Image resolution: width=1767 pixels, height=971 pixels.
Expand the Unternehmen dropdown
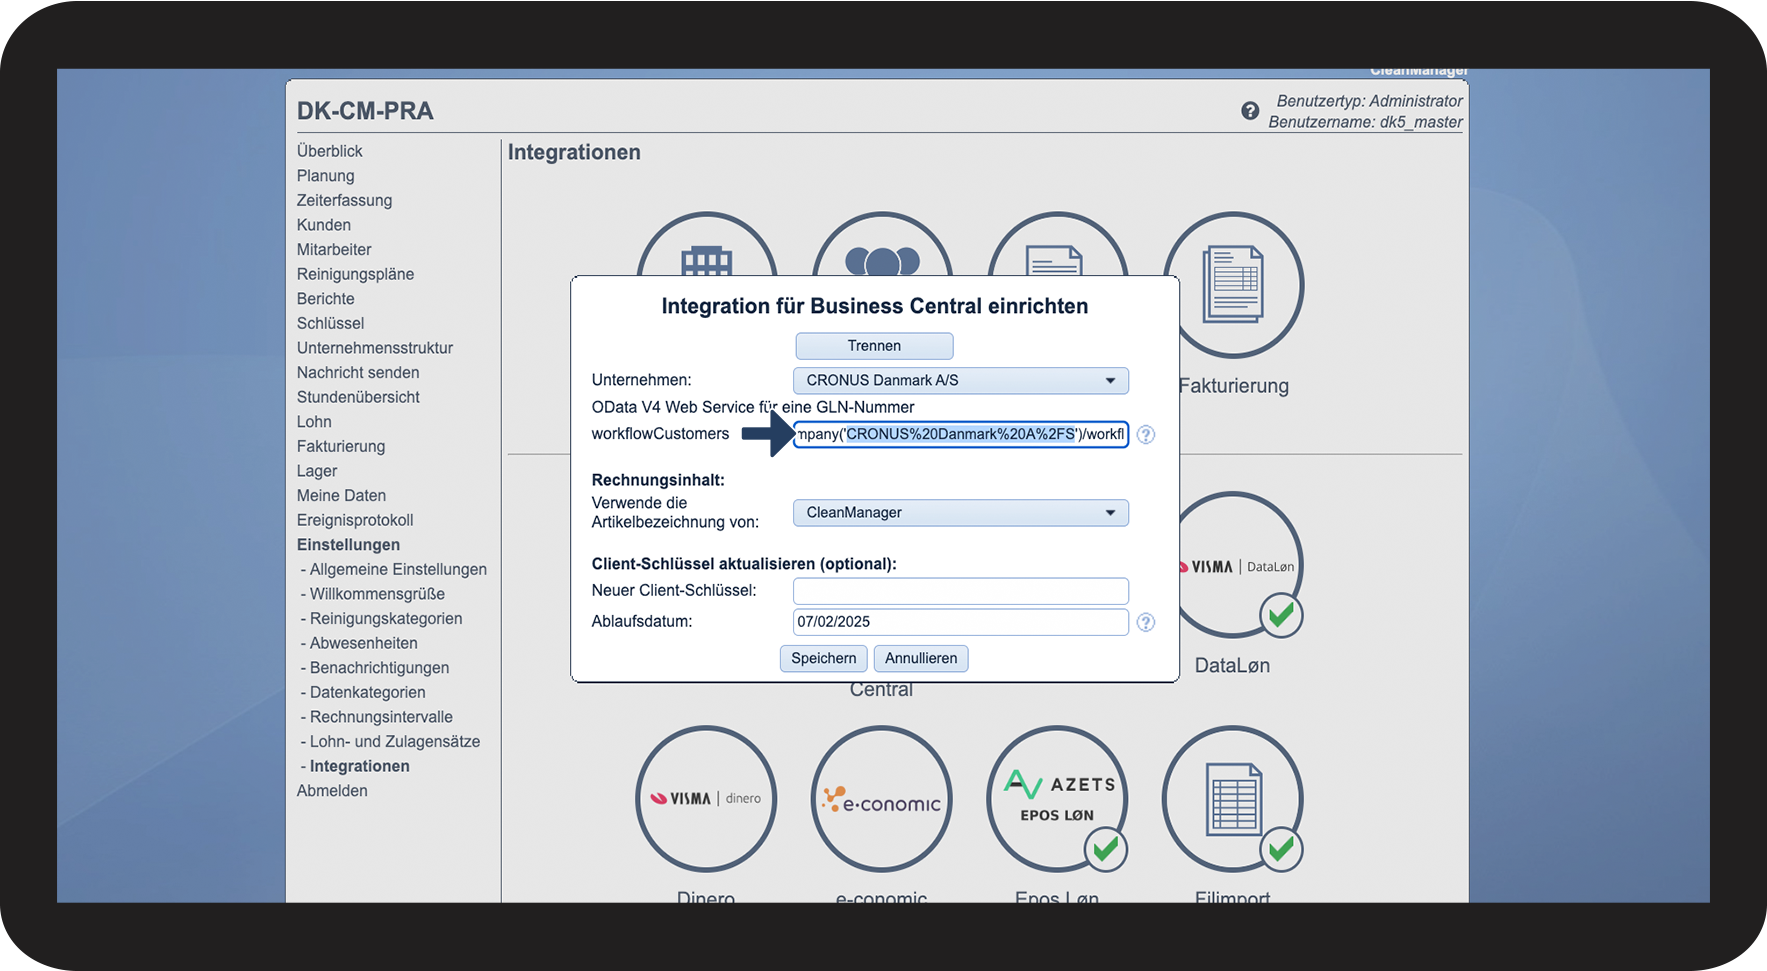(960, 381)
